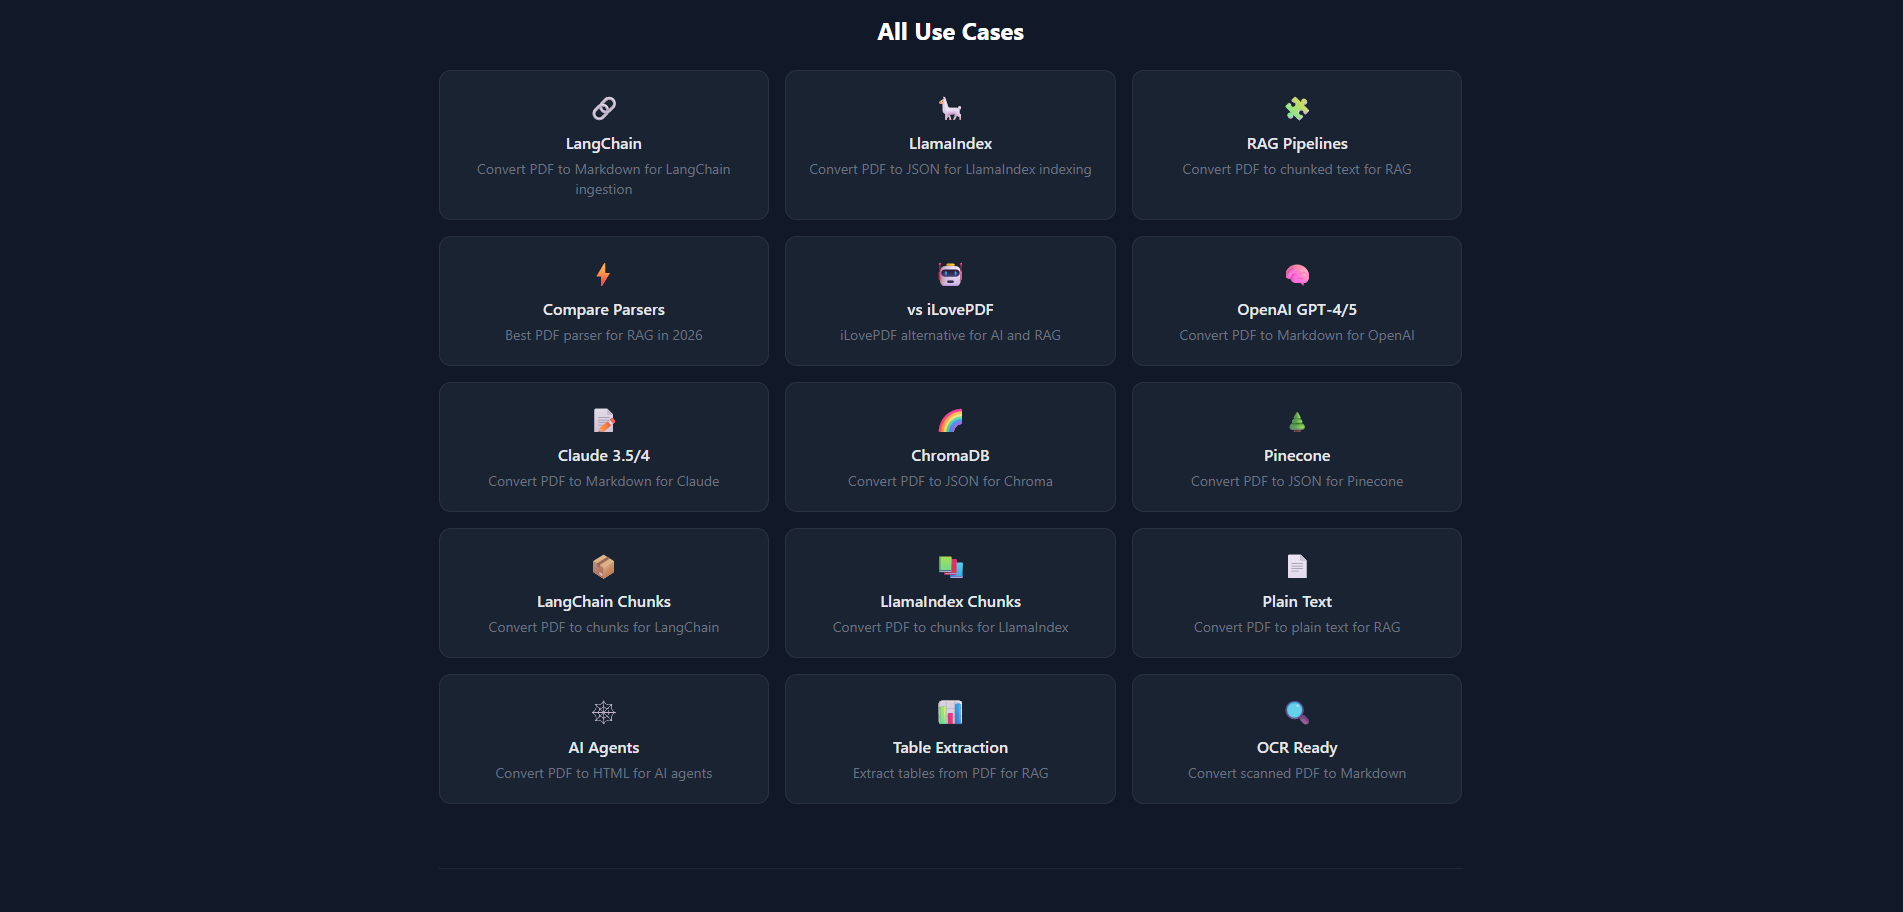
Task: Click 'iLovePDF alternative for AI and RAG'
Action: pos(950,336)
